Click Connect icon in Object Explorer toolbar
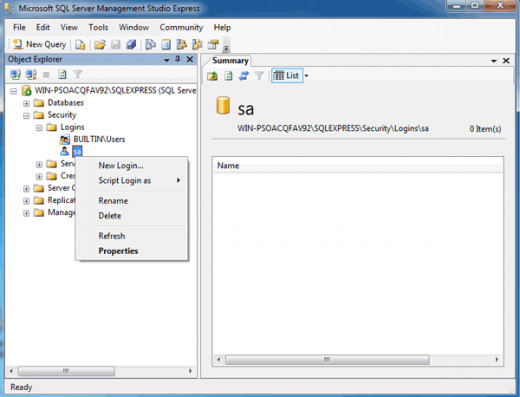Viewport: 520px width, 397px height. (x=15, y=74)
